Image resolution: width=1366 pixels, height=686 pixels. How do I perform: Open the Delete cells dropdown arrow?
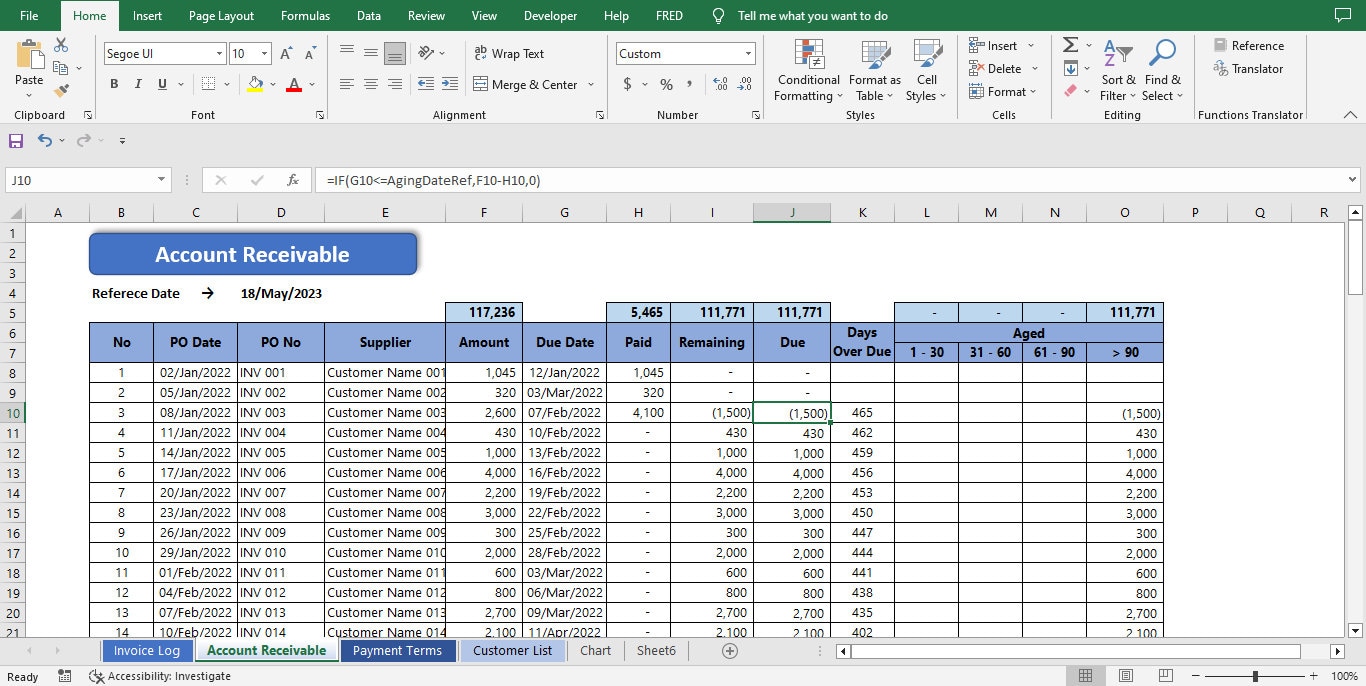point(1034,69)
